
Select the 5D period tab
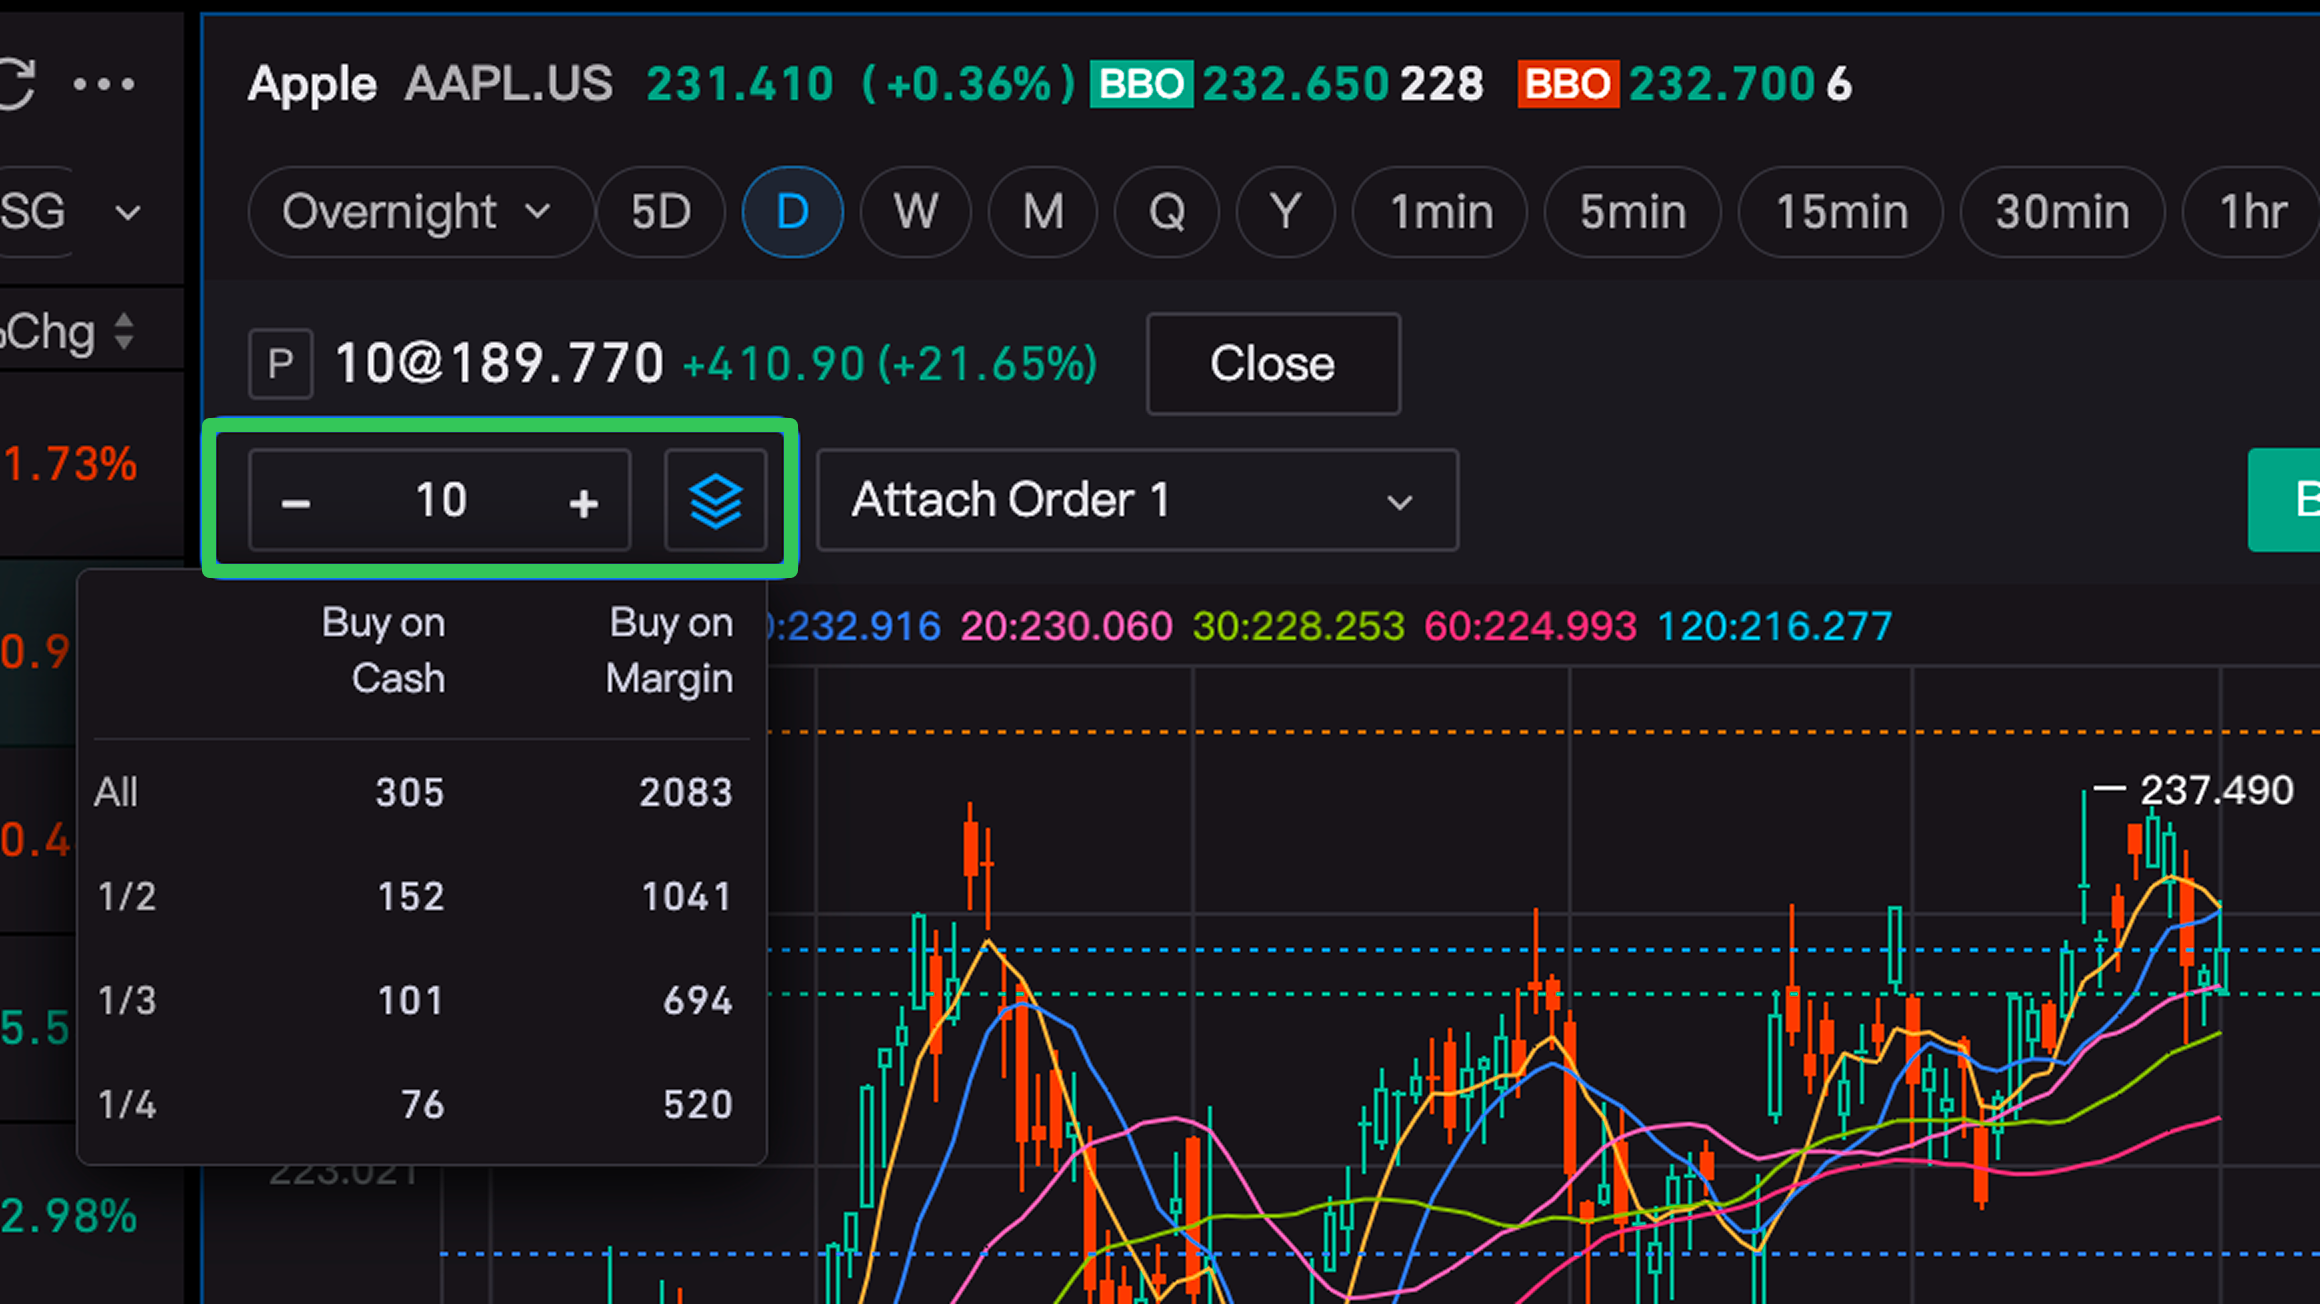(x=660, y=212)
